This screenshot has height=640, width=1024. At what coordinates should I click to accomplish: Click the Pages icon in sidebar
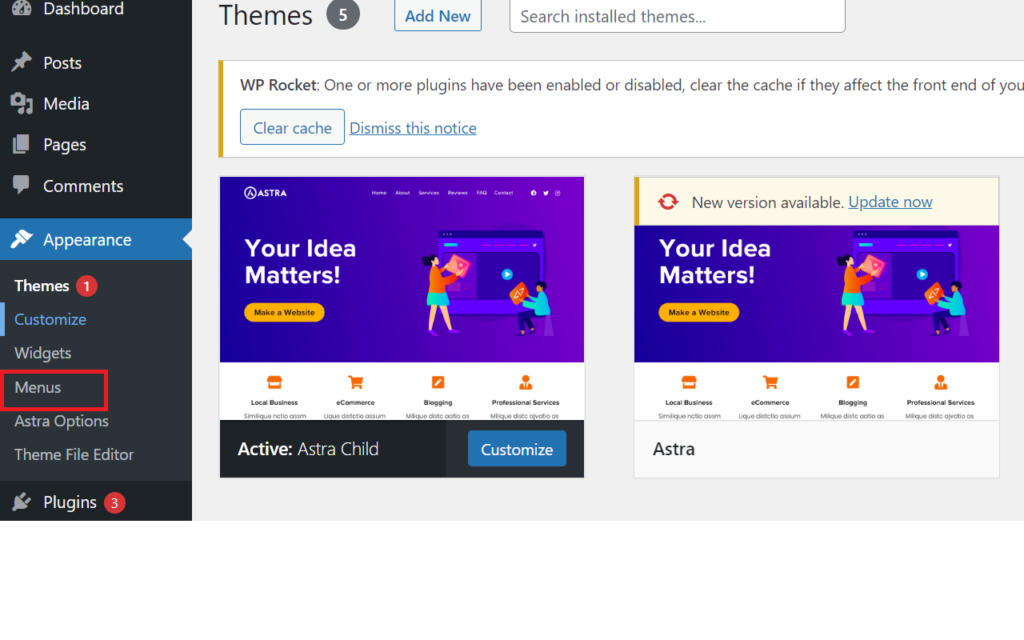(x=21, y=145)
